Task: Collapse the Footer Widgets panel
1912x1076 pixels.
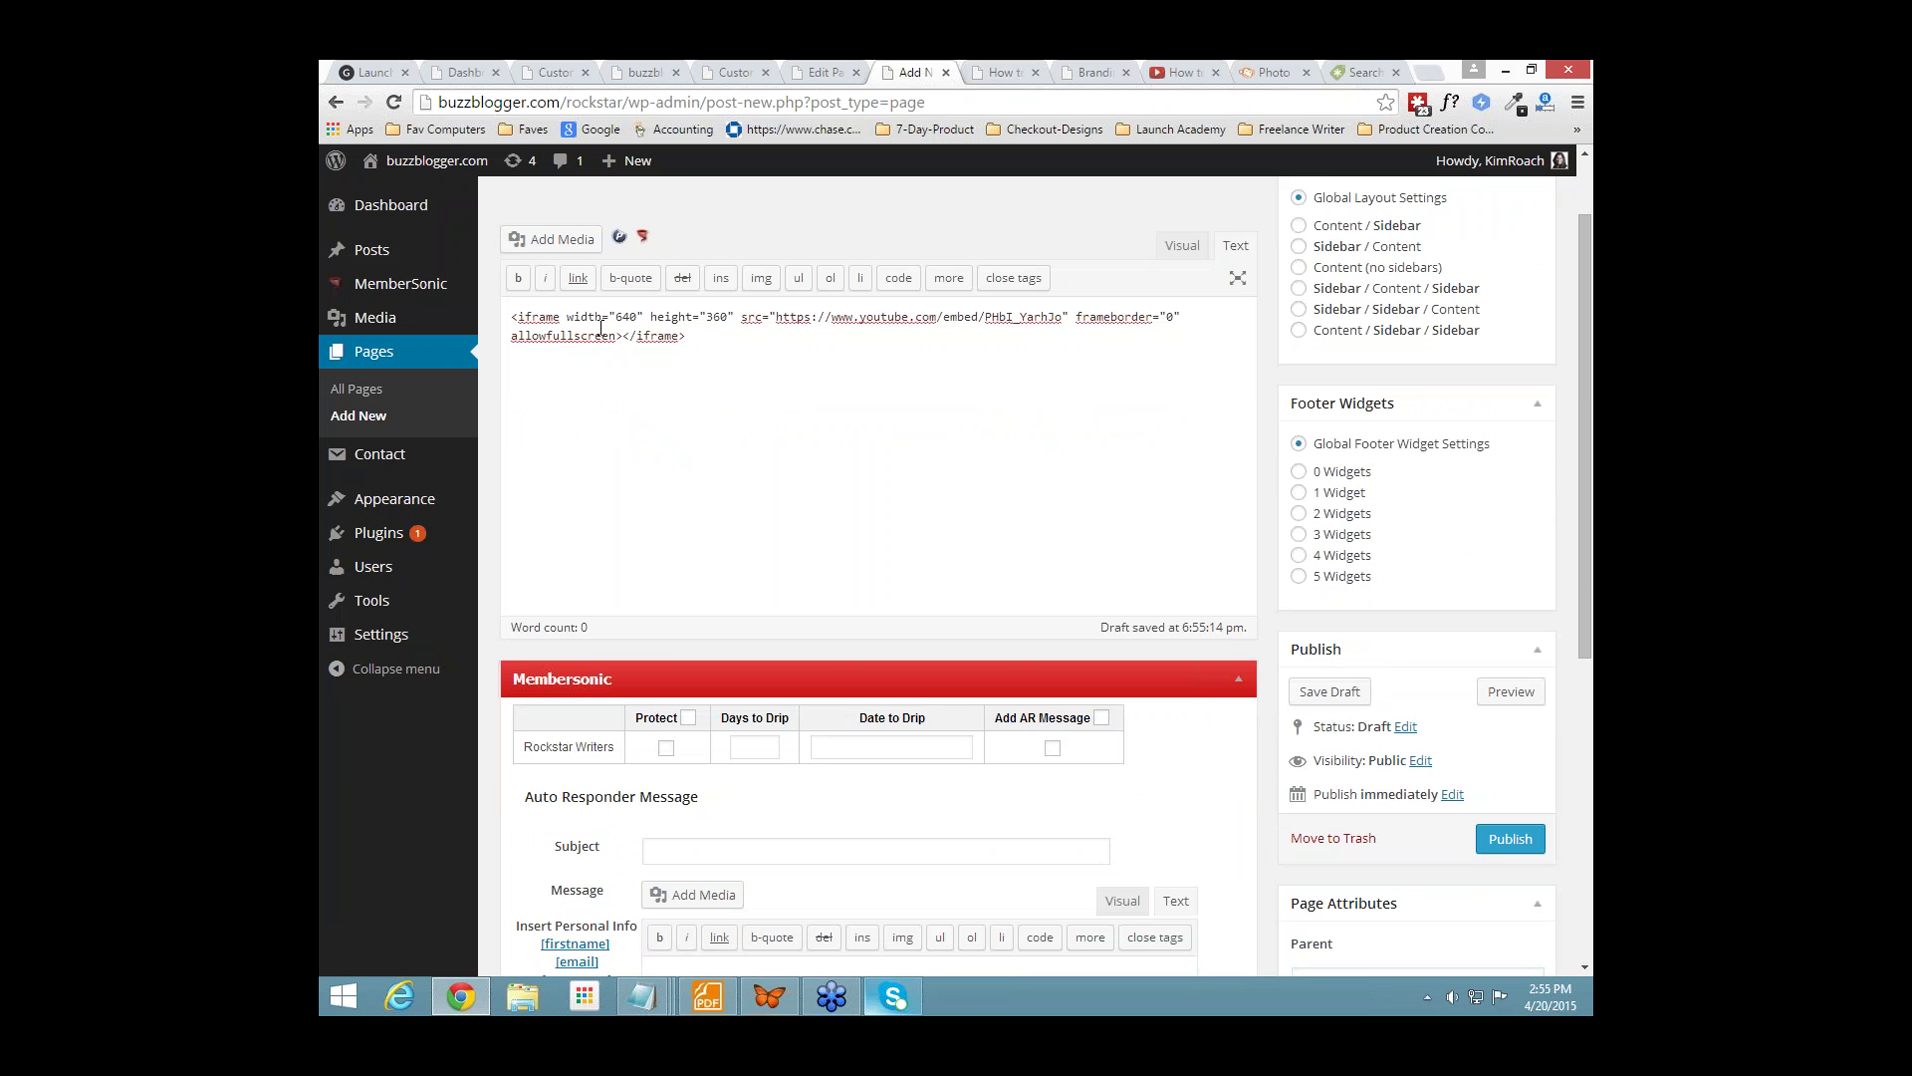Action: (x=1537, y=404)
